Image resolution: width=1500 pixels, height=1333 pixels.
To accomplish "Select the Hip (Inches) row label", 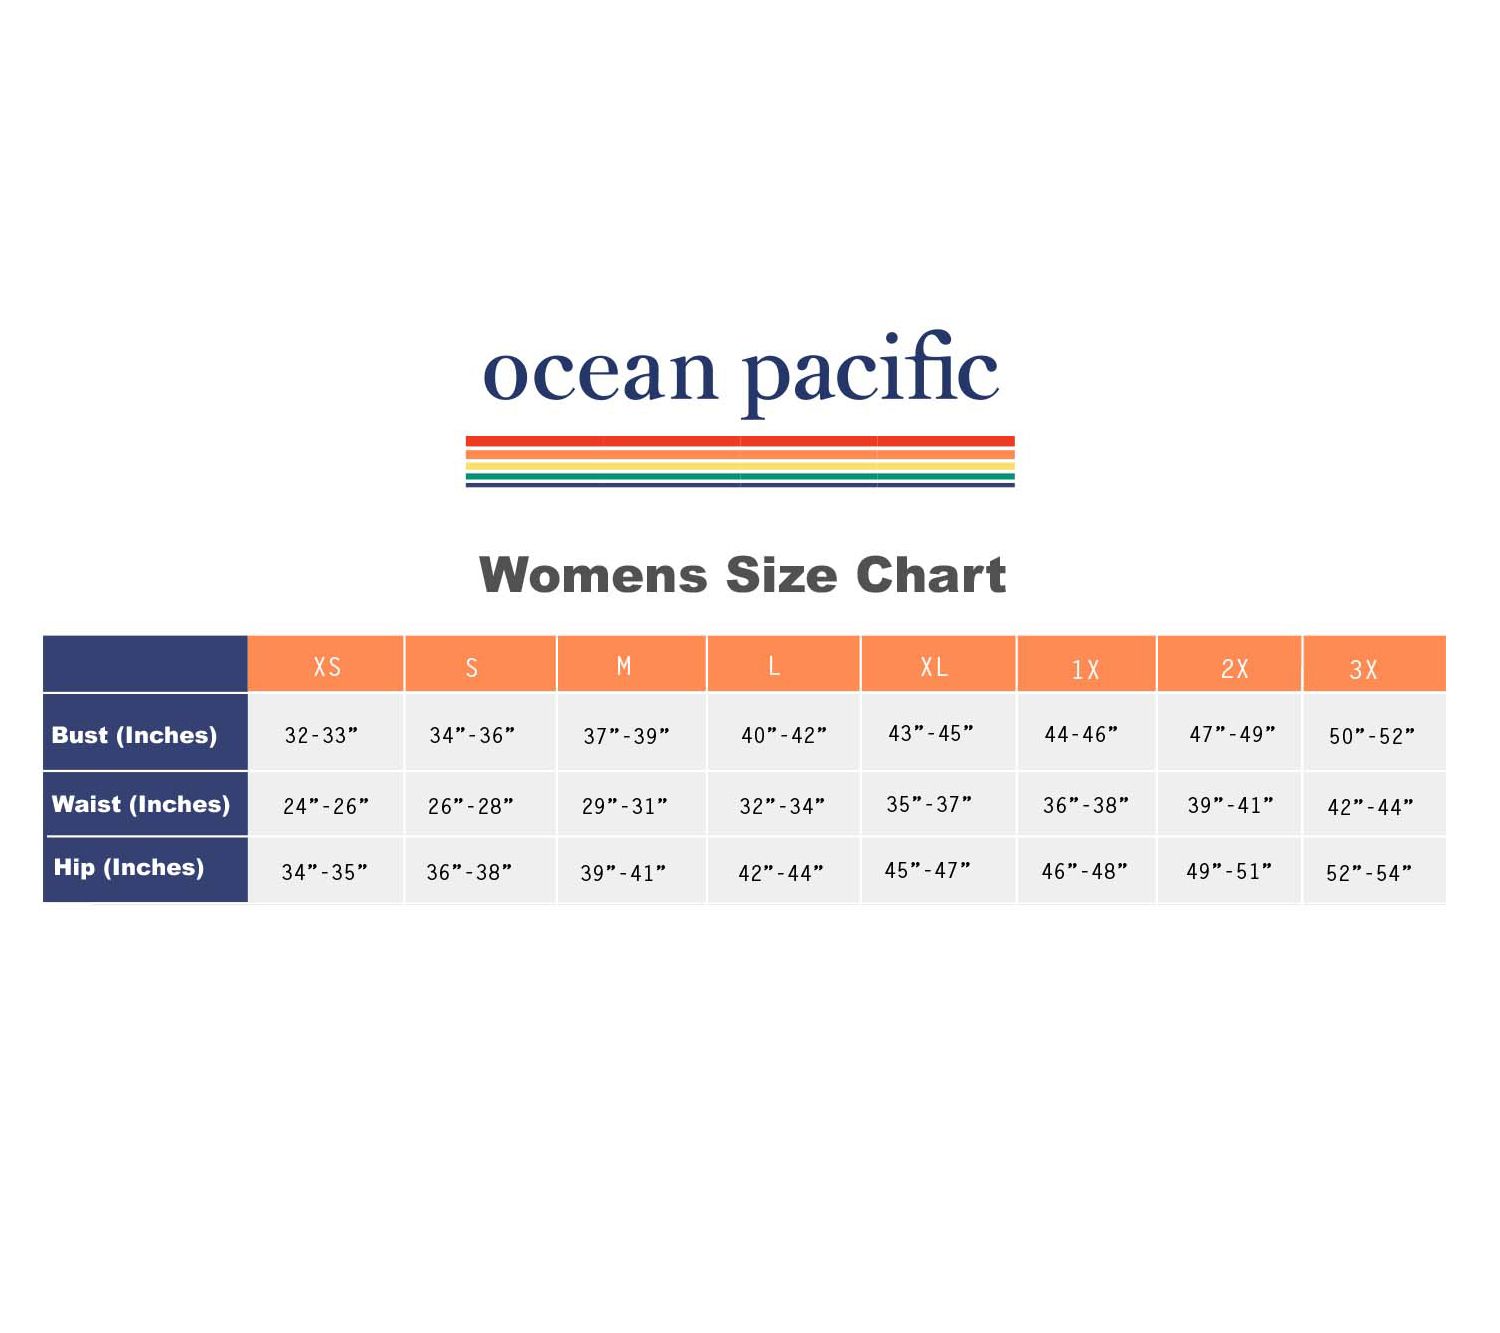I will (129, 867).
